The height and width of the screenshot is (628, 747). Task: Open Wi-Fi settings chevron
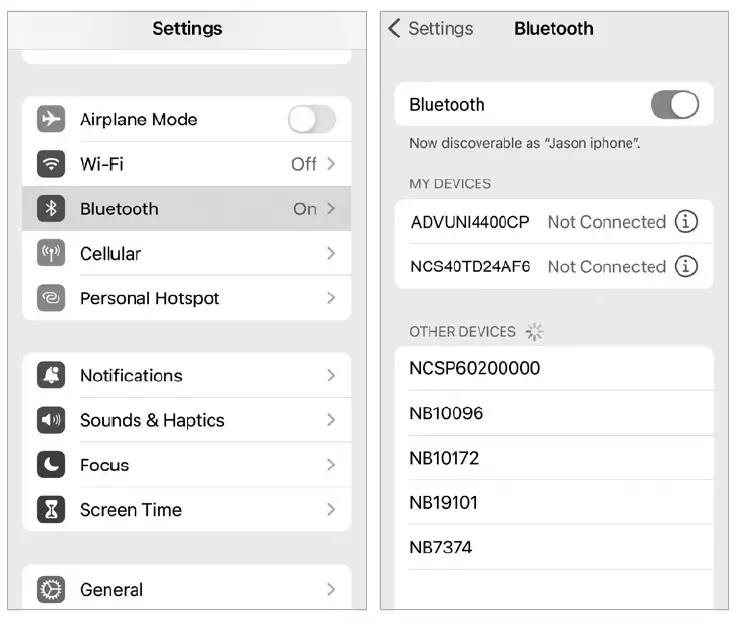click(330, 164)
